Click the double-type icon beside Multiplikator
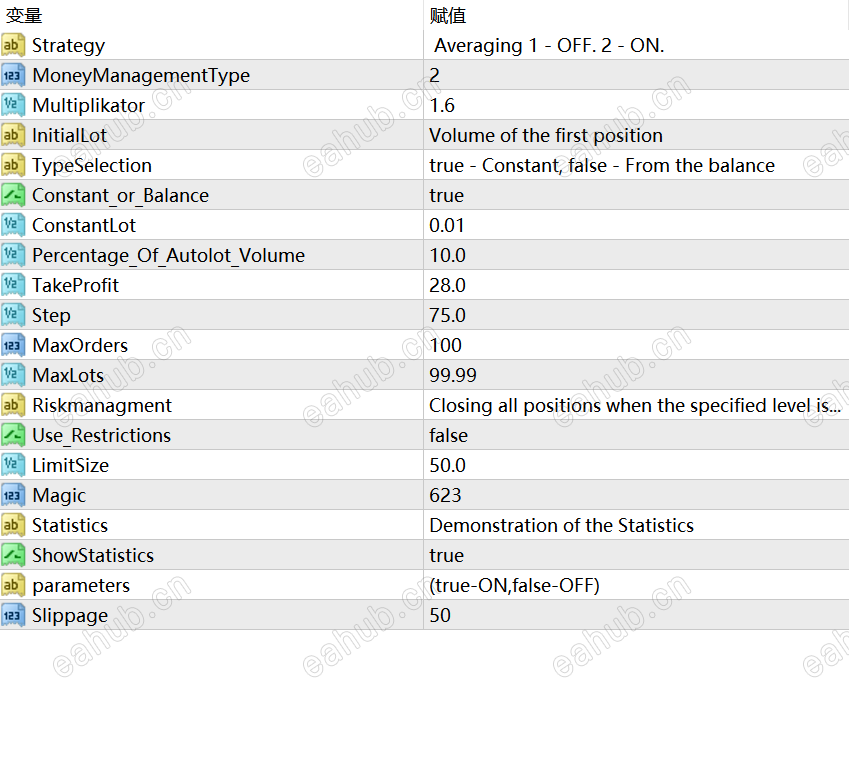849x768 pixels. pyautogui.click(x=13, y=105)
